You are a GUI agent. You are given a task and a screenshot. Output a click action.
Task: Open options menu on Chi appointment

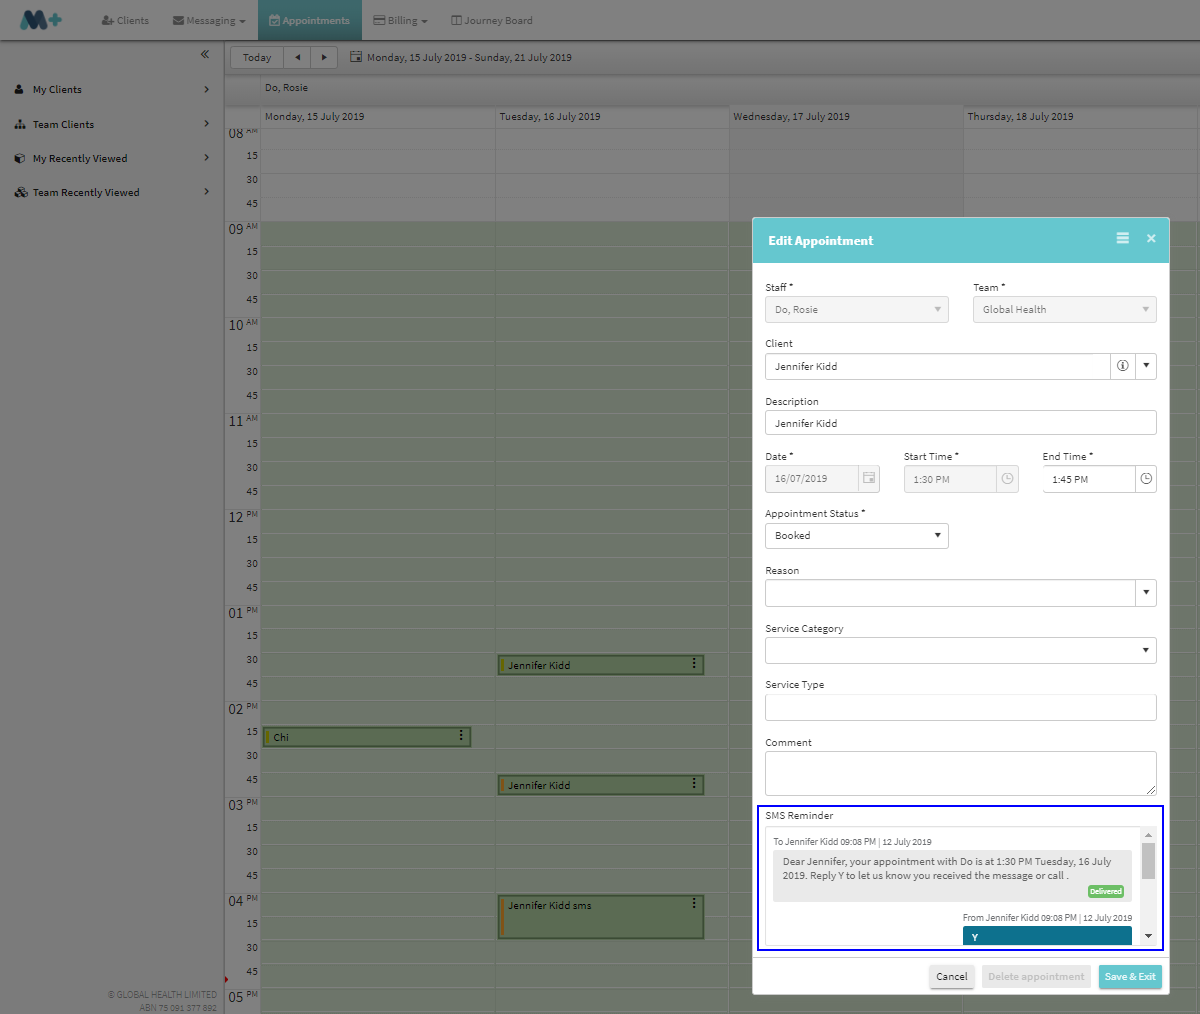[x=461, y=736]
